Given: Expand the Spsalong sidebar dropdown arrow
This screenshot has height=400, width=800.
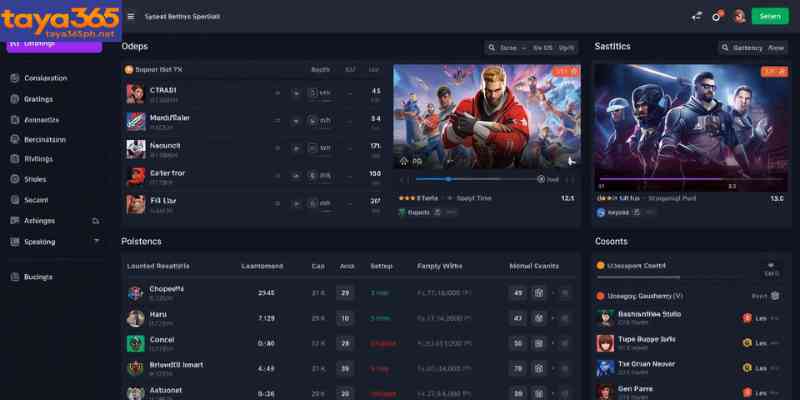Looking at the screenshot, I should [96, 241].
